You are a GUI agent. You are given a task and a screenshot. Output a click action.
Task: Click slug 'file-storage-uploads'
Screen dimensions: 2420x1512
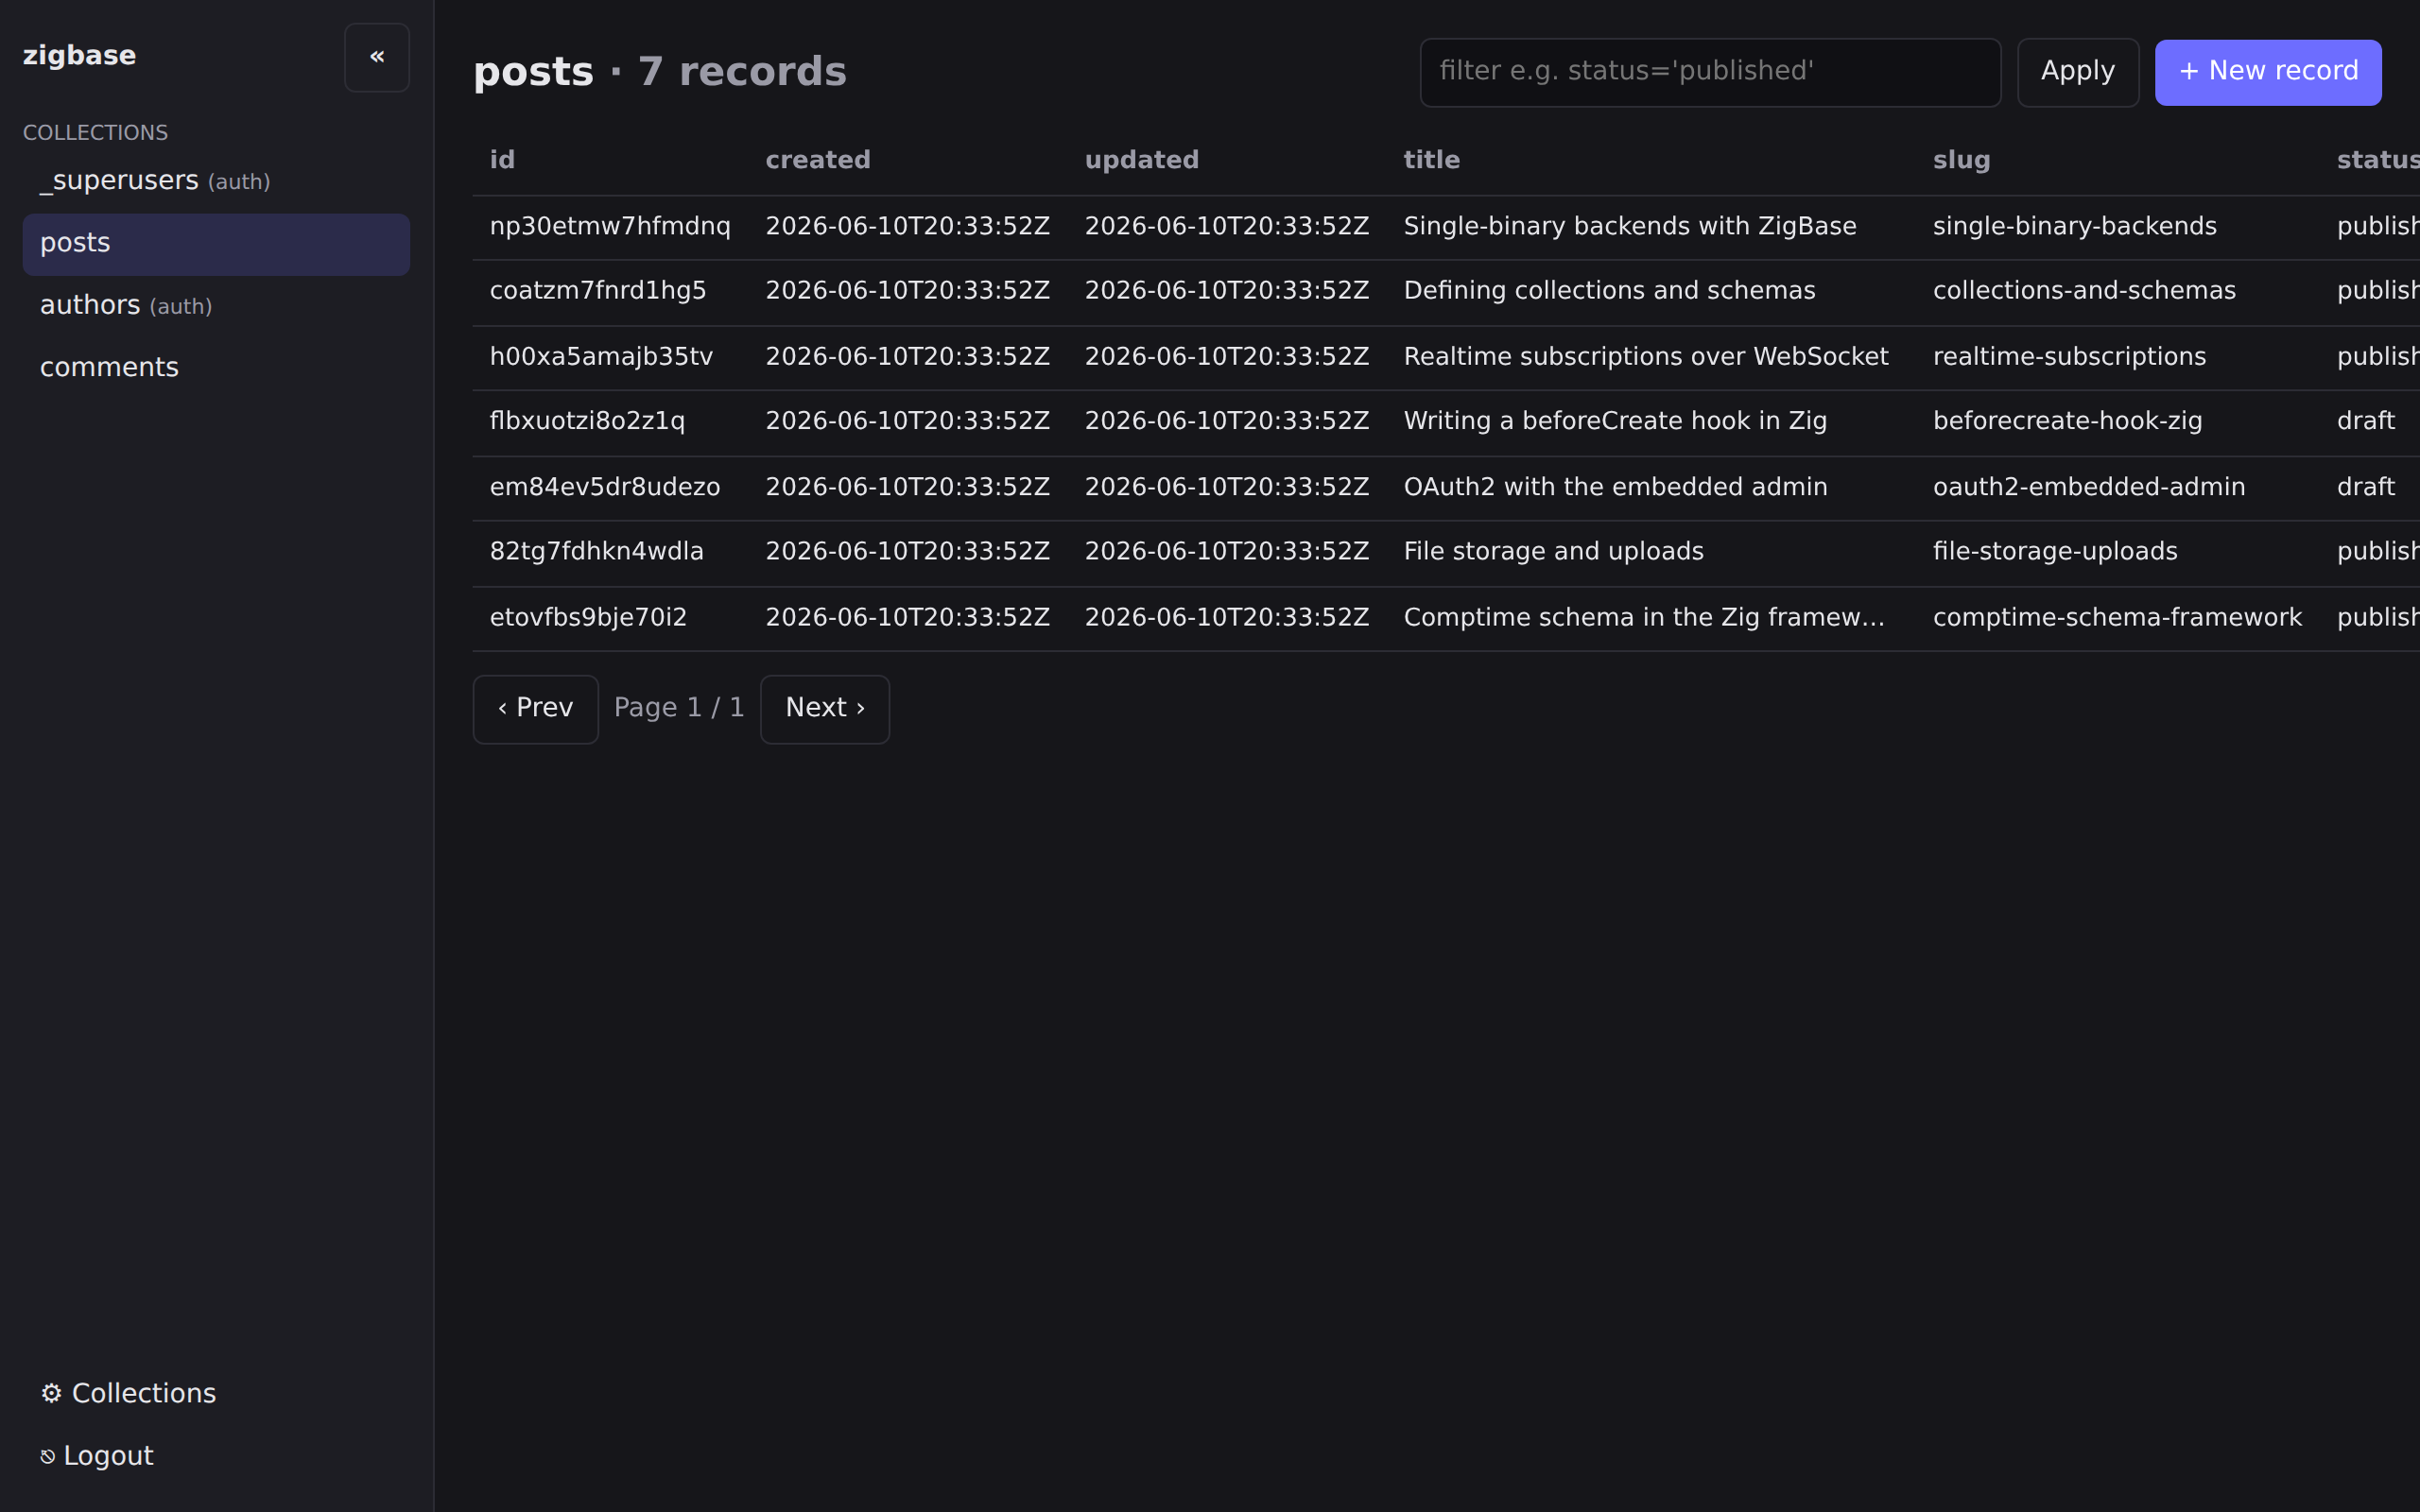point(2054,552)
